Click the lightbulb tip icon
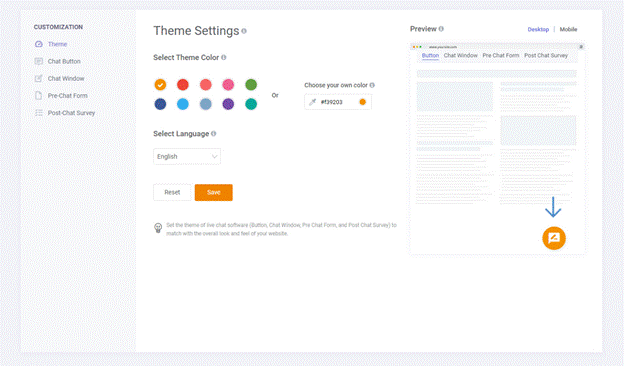Viewport: 624px width, 366px height. click(x=158, y=228)
